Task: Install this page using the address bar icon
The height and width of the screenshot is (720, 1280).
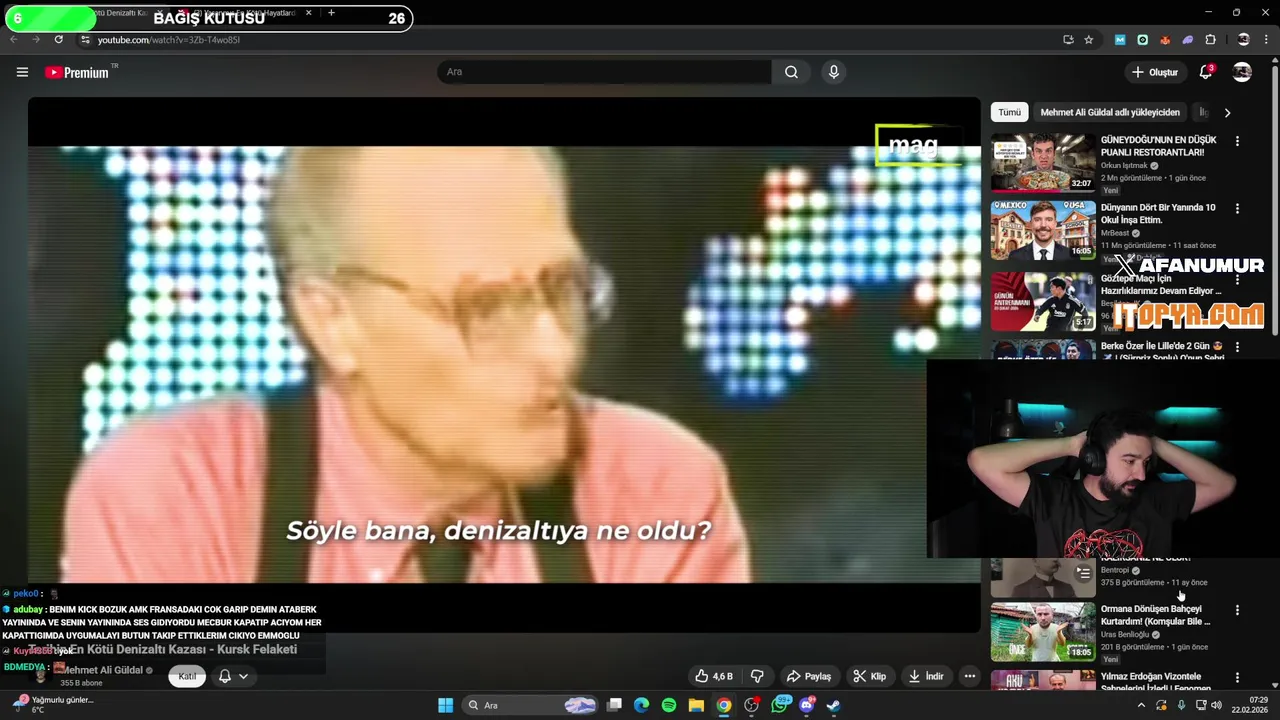Action: pyautogui.click(x=1068, y=40)
